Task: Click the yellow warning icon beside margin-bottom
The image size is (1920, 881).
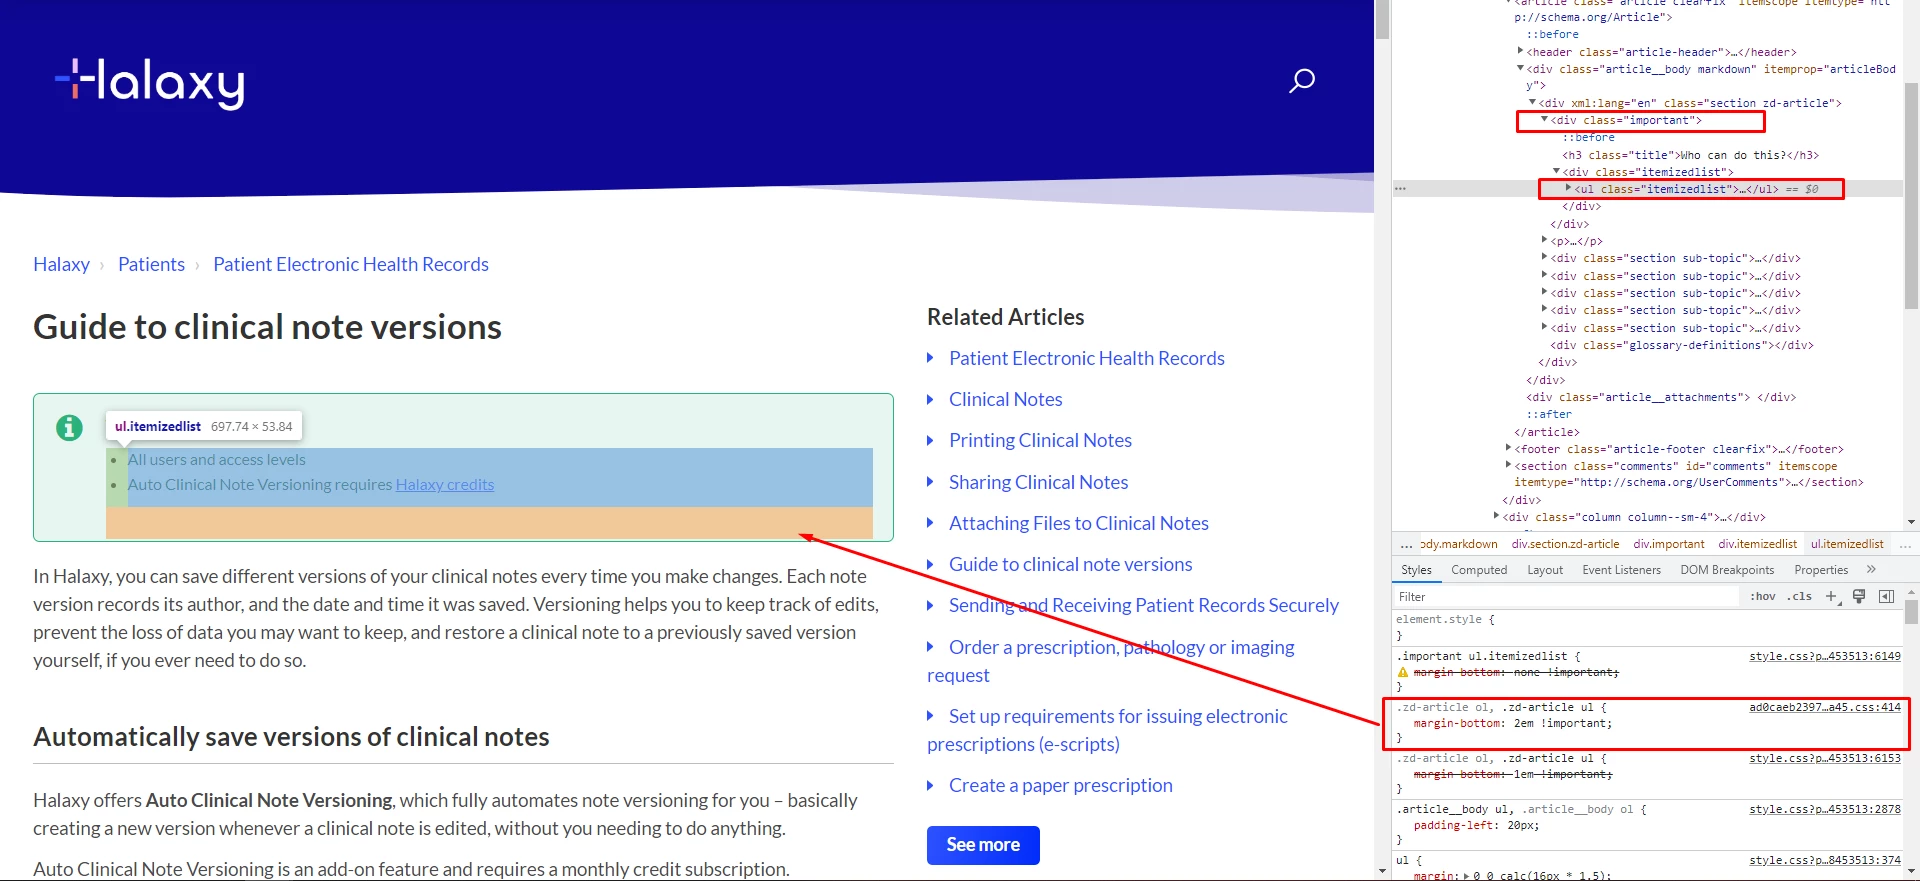Action: (1403, 672)
